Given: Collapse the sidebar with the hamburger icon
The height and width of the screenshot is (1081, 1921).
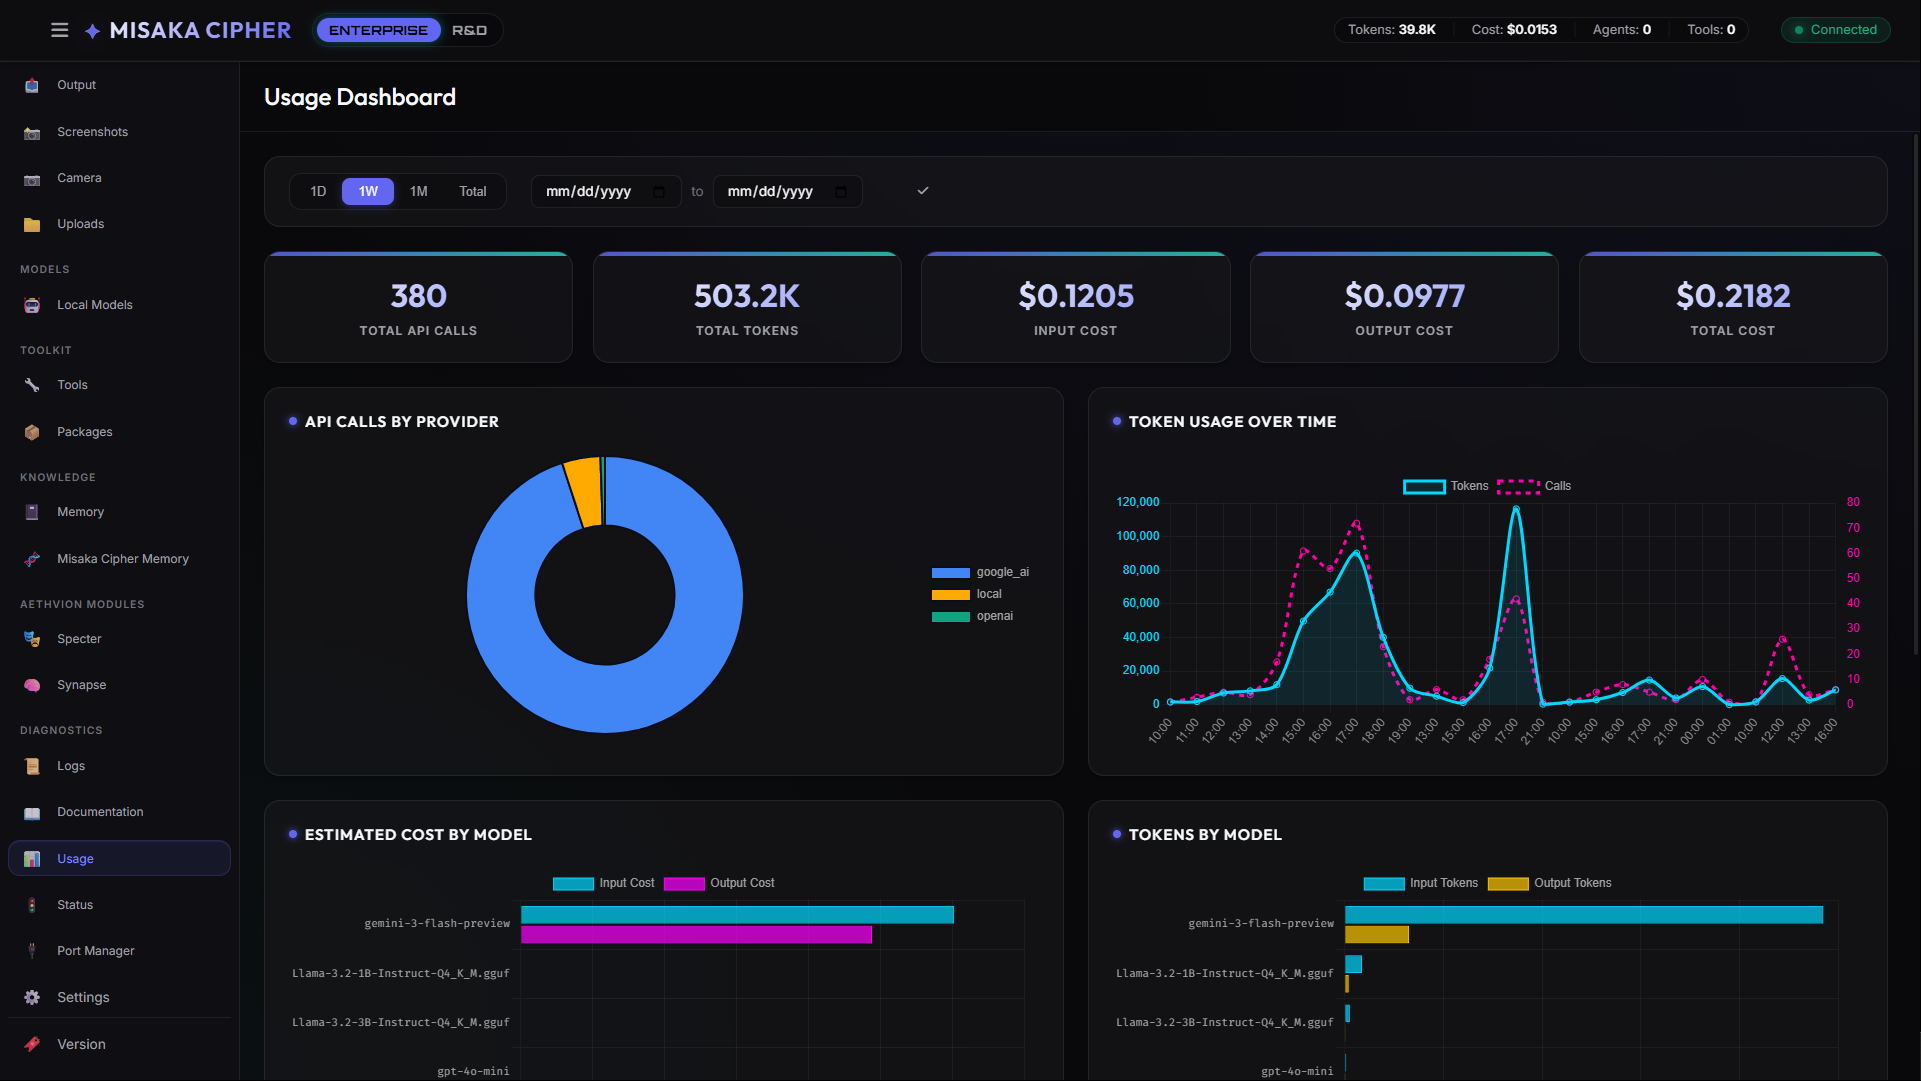Looking at the screenshot, I should click(59, 30).
